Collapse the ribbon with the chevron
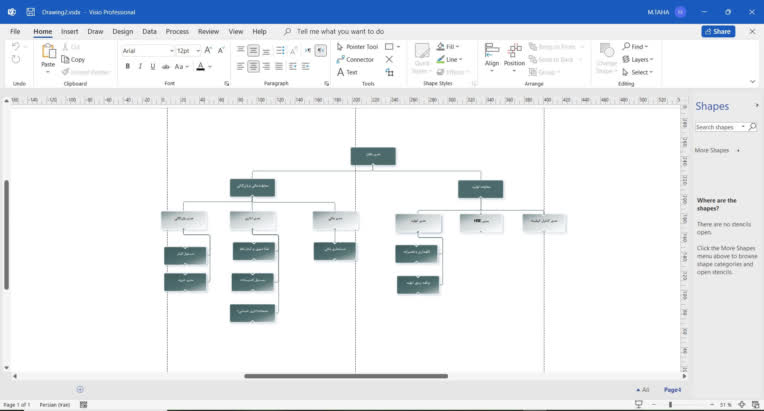The height and width of the screenshot is (411, 764). (x=753, y=82)
